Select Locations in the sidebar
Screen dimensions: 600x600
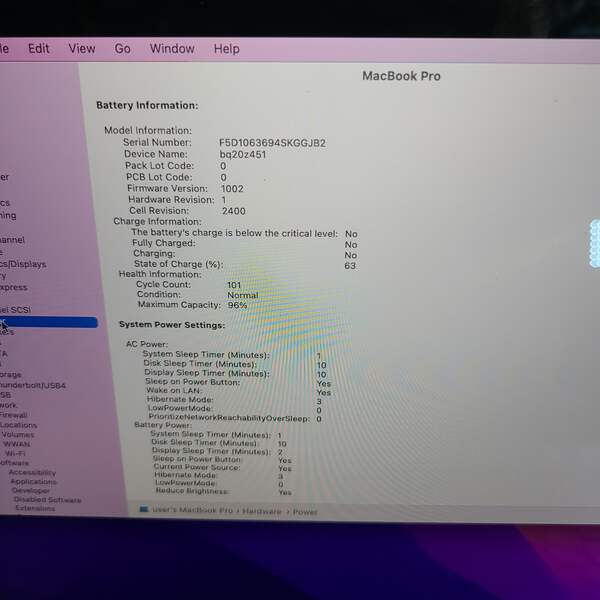[x=18, y=425]
